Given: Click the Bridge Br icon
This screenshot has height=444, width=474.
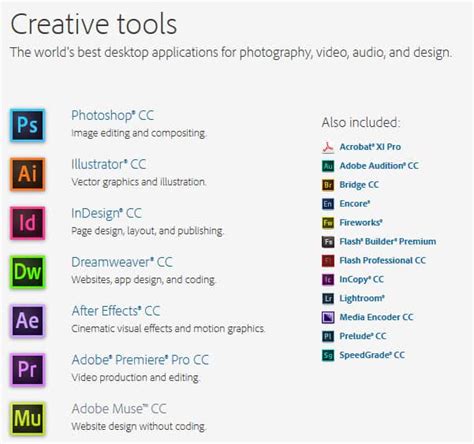Looking at the screenshot, I should tap(328, 185).
